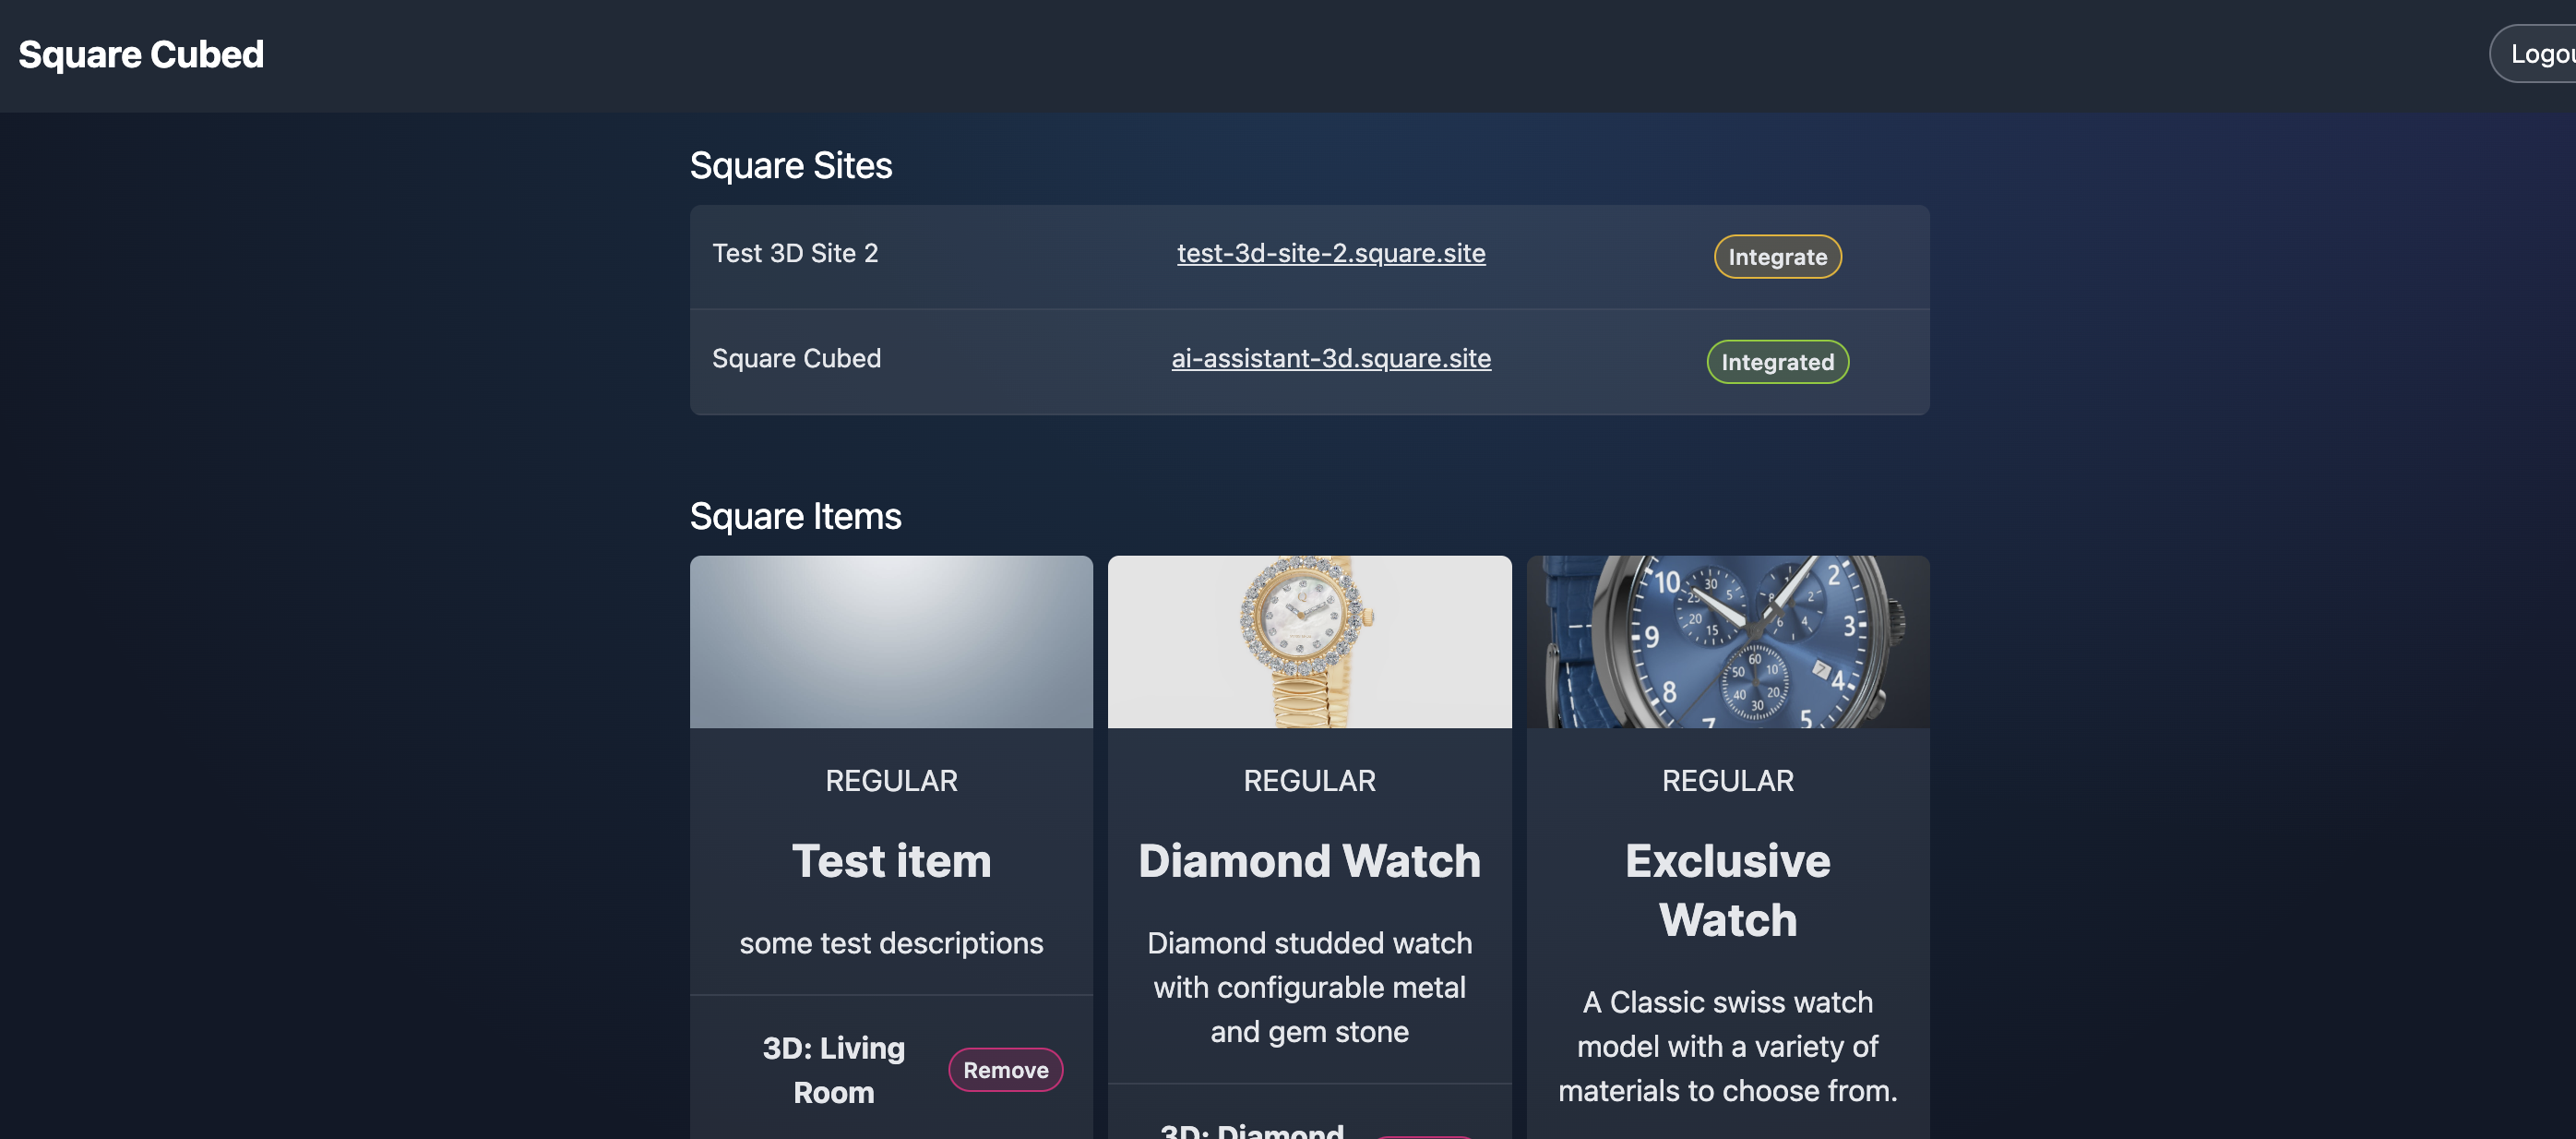2576x1139 pixels.
Task: Click the Square Items heading
Action: click(x=795, y=517)
